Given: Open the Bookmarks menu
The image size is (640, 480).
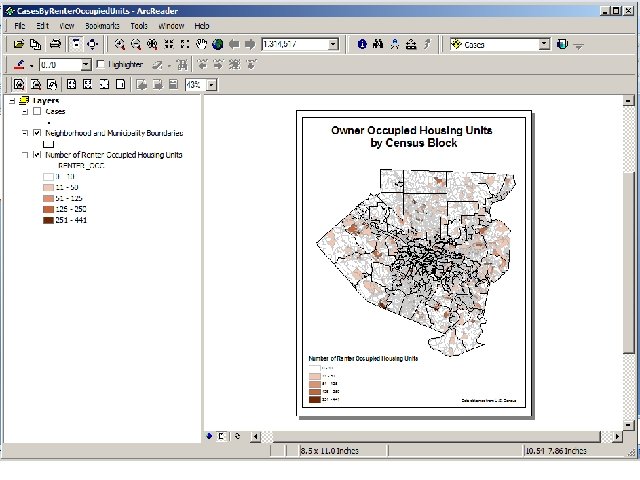Looking at the screenshot, I should click(100, 24).
